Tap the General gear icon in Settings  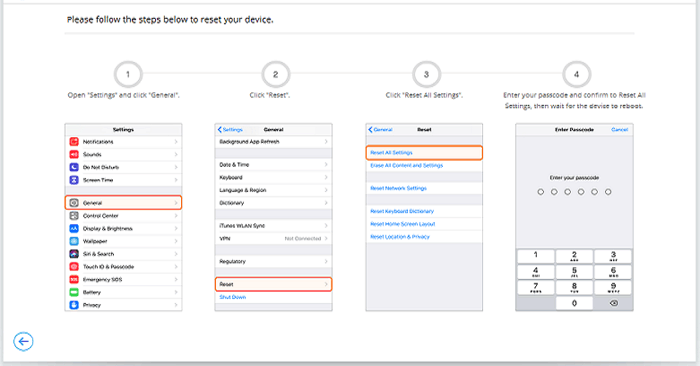(x=74, y=203)
